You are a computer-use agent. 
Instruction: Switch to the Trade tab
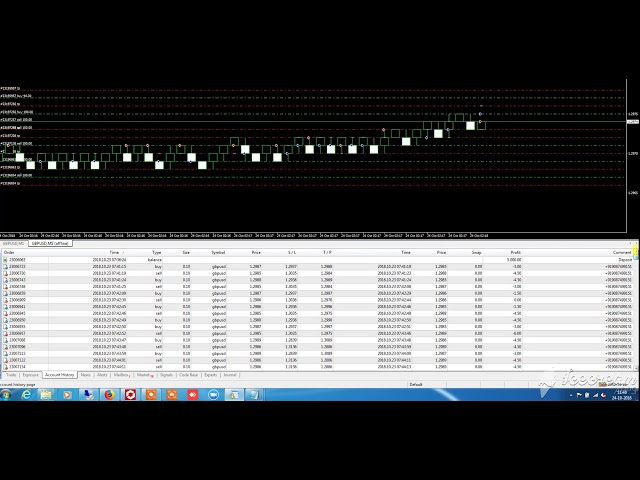click(12, 375)
